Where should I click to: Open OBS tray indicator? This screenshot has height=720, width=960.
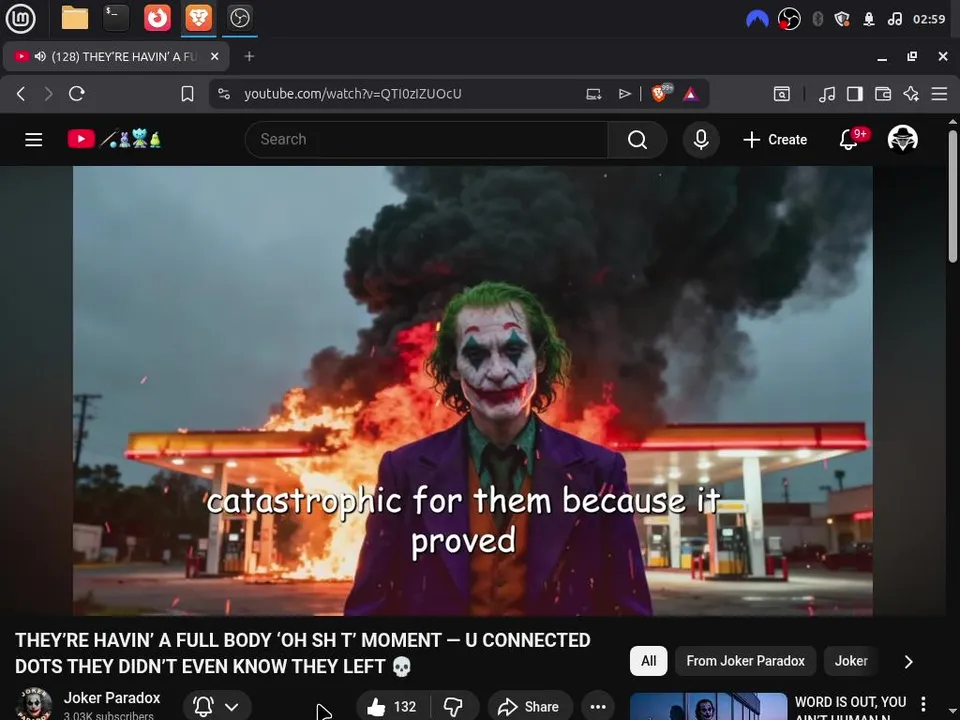point(789,19)
